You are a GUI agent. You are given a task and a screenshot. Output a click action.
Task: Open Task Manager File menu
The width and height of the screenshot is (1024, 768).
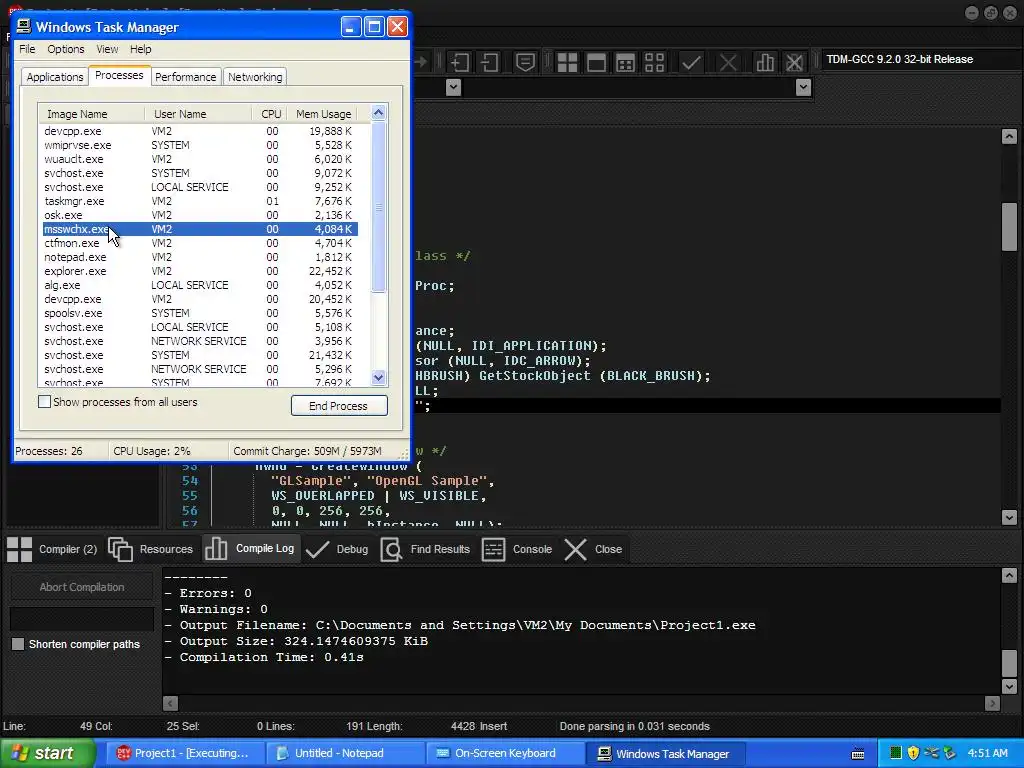(27, 49)
